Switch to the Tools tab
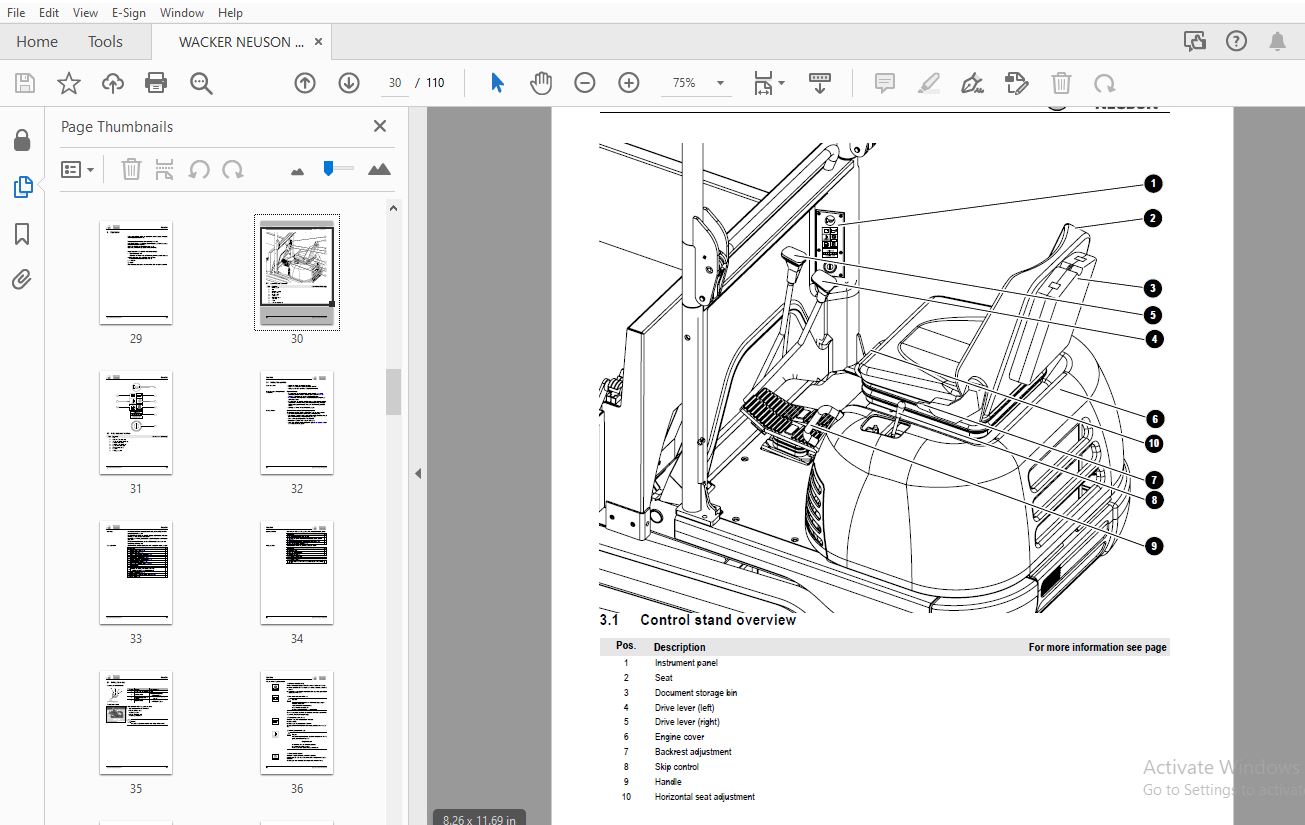This screenshot has height=825, width=1305. [x=105, y=42]
